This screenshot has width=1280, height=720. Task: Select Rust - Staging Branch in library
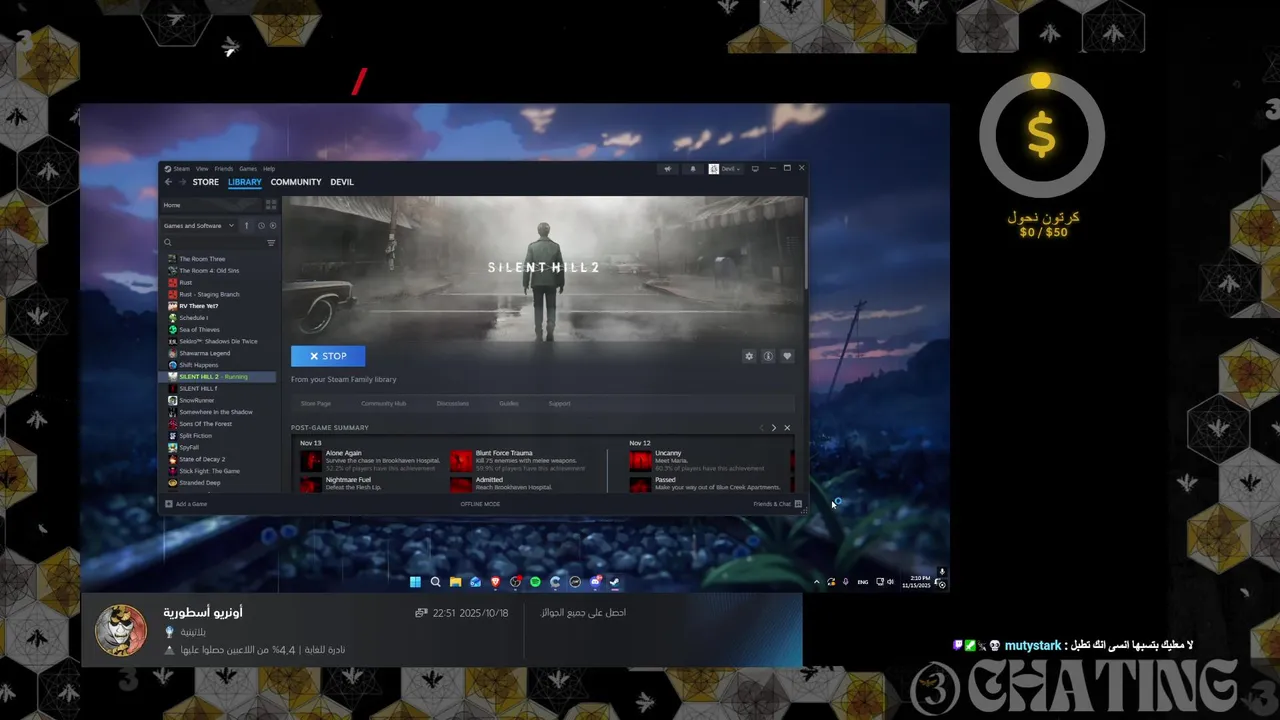tap(210, 294)
